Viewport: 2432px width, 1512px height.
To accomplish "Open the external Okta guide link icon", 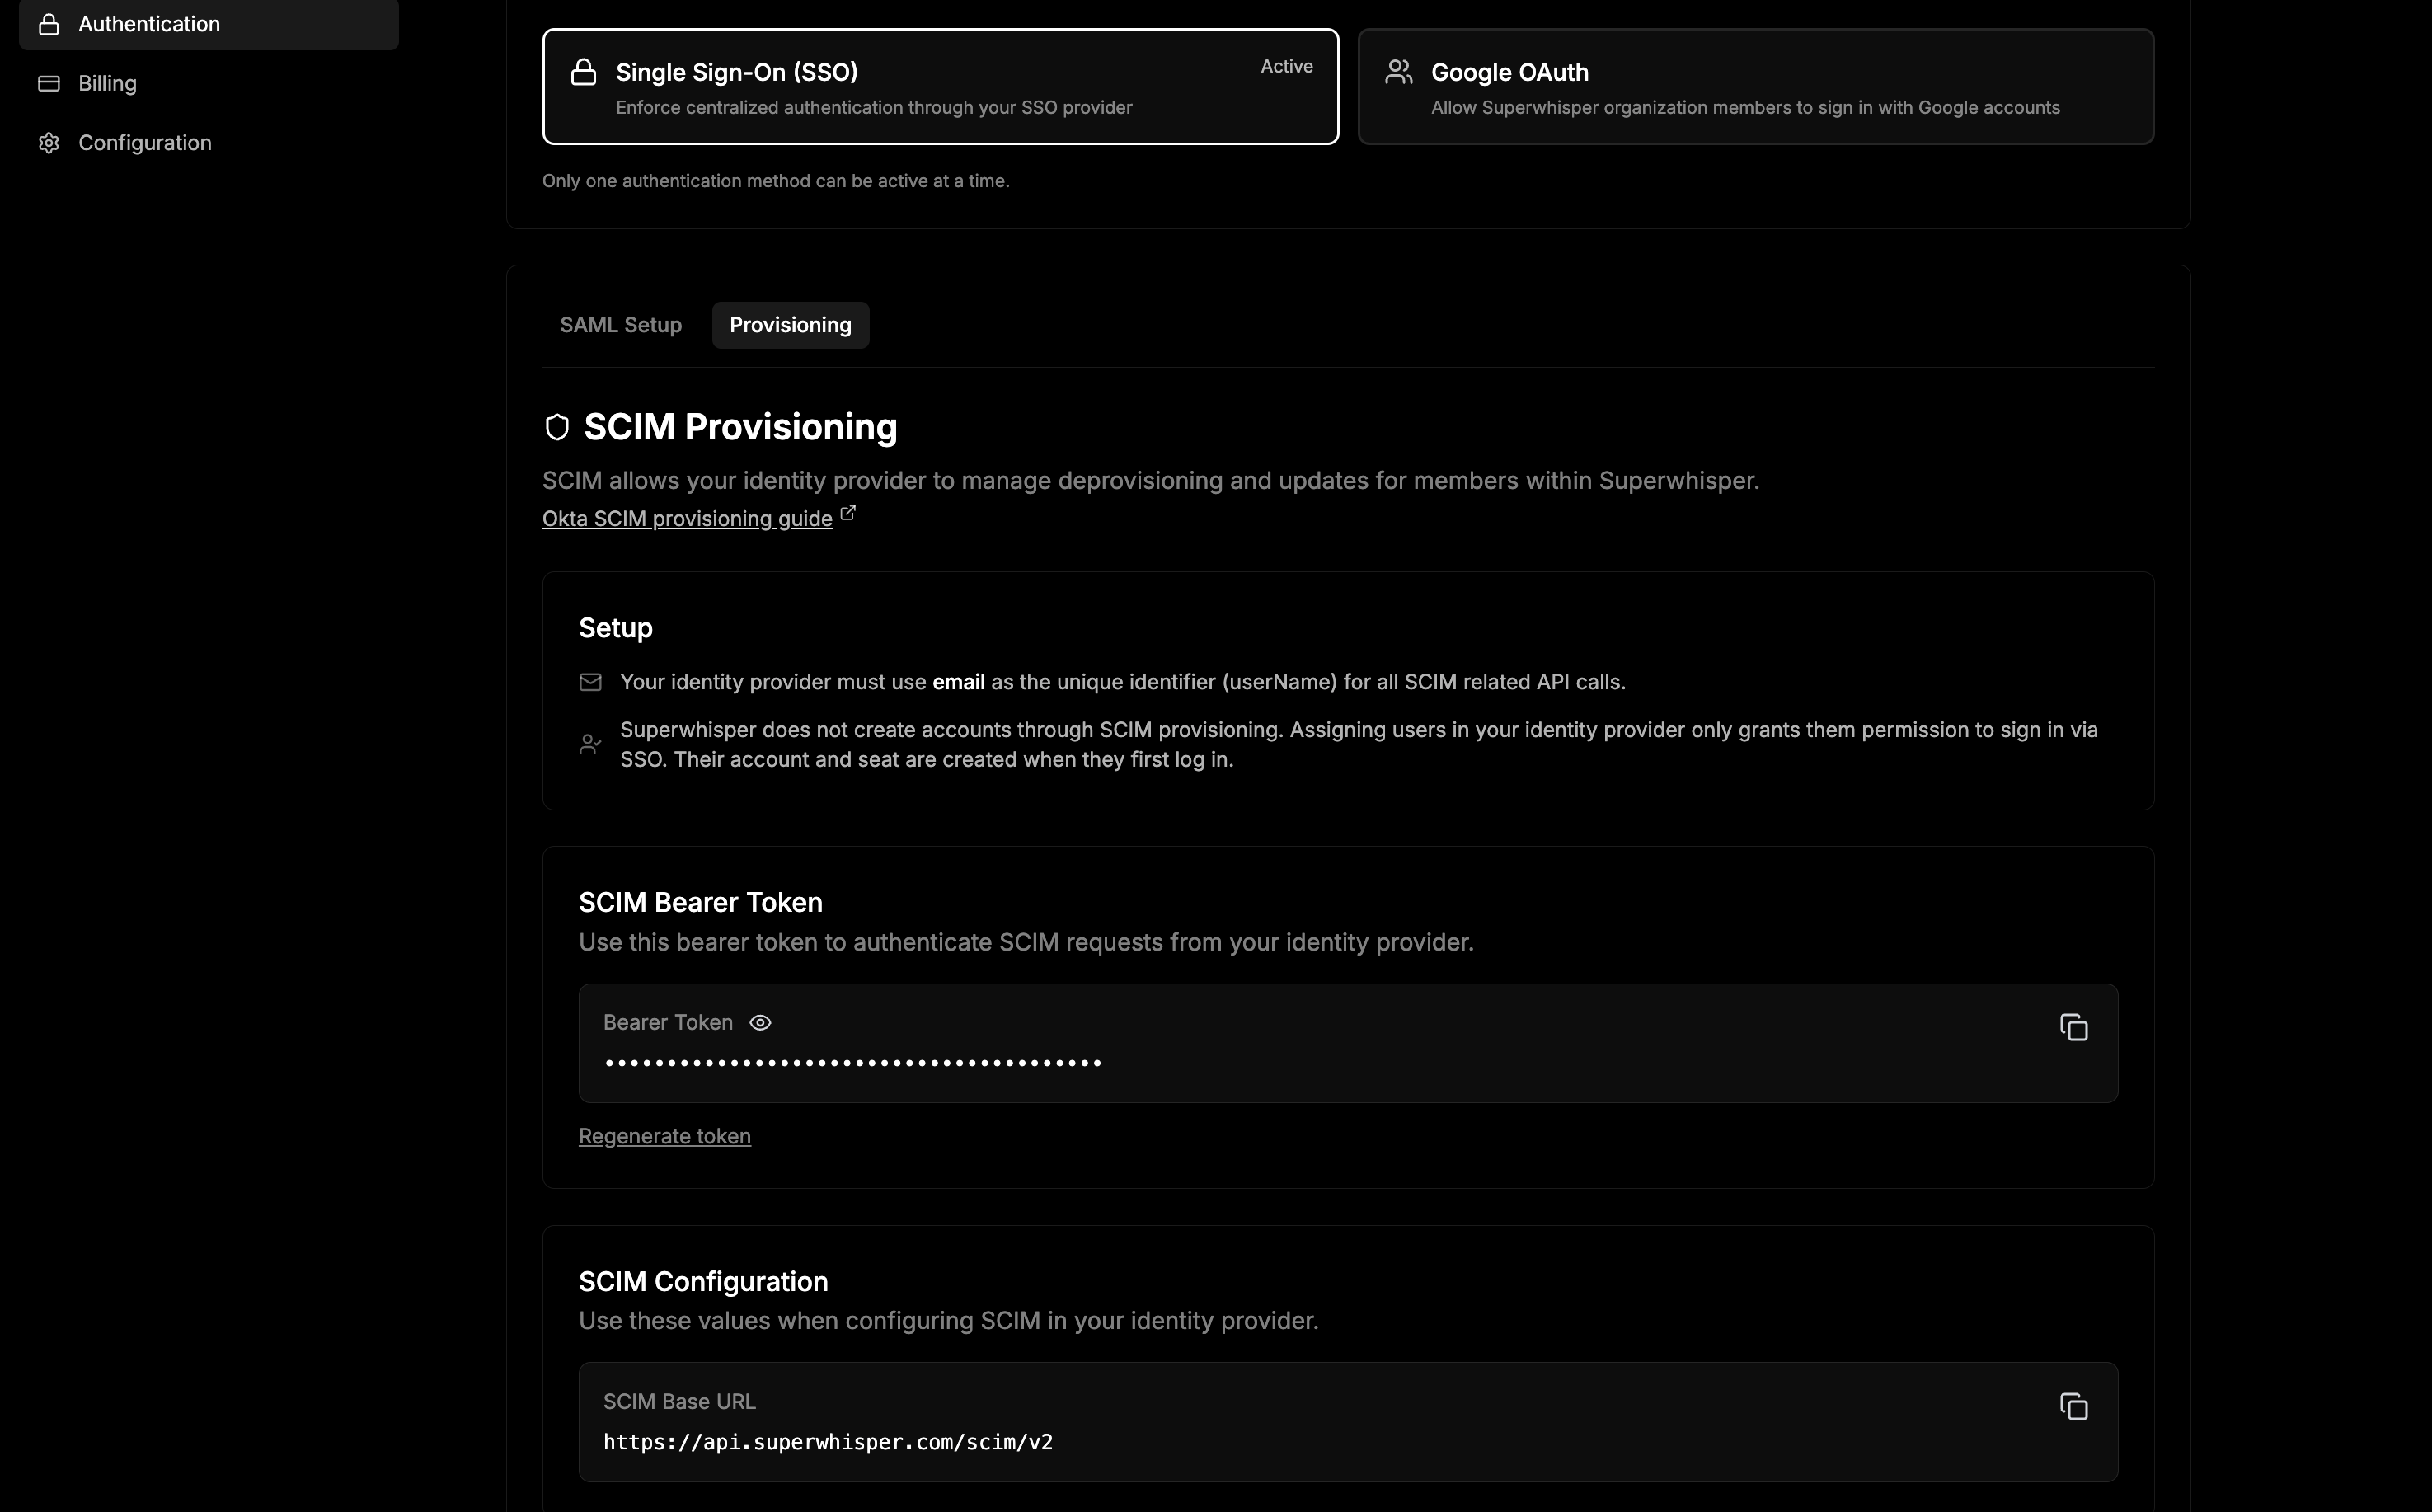I will 848,511.
